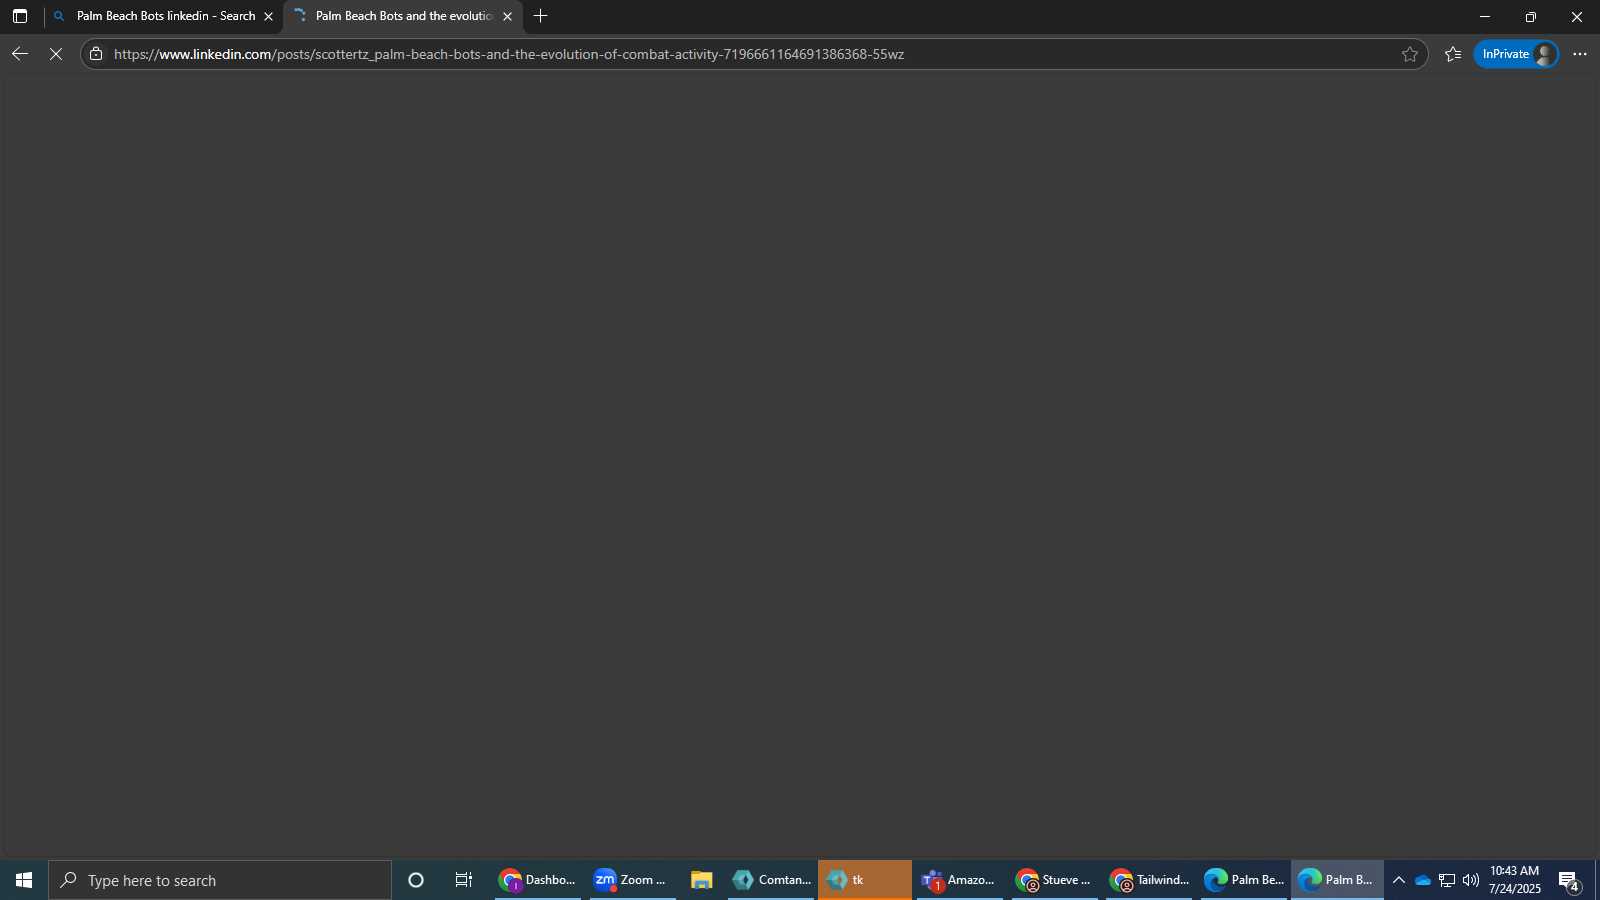Close the Palm Beach Bots linkedin Search tab
Image resolution: width=1600 pixels, height=900 pixels.
[268, 16]
